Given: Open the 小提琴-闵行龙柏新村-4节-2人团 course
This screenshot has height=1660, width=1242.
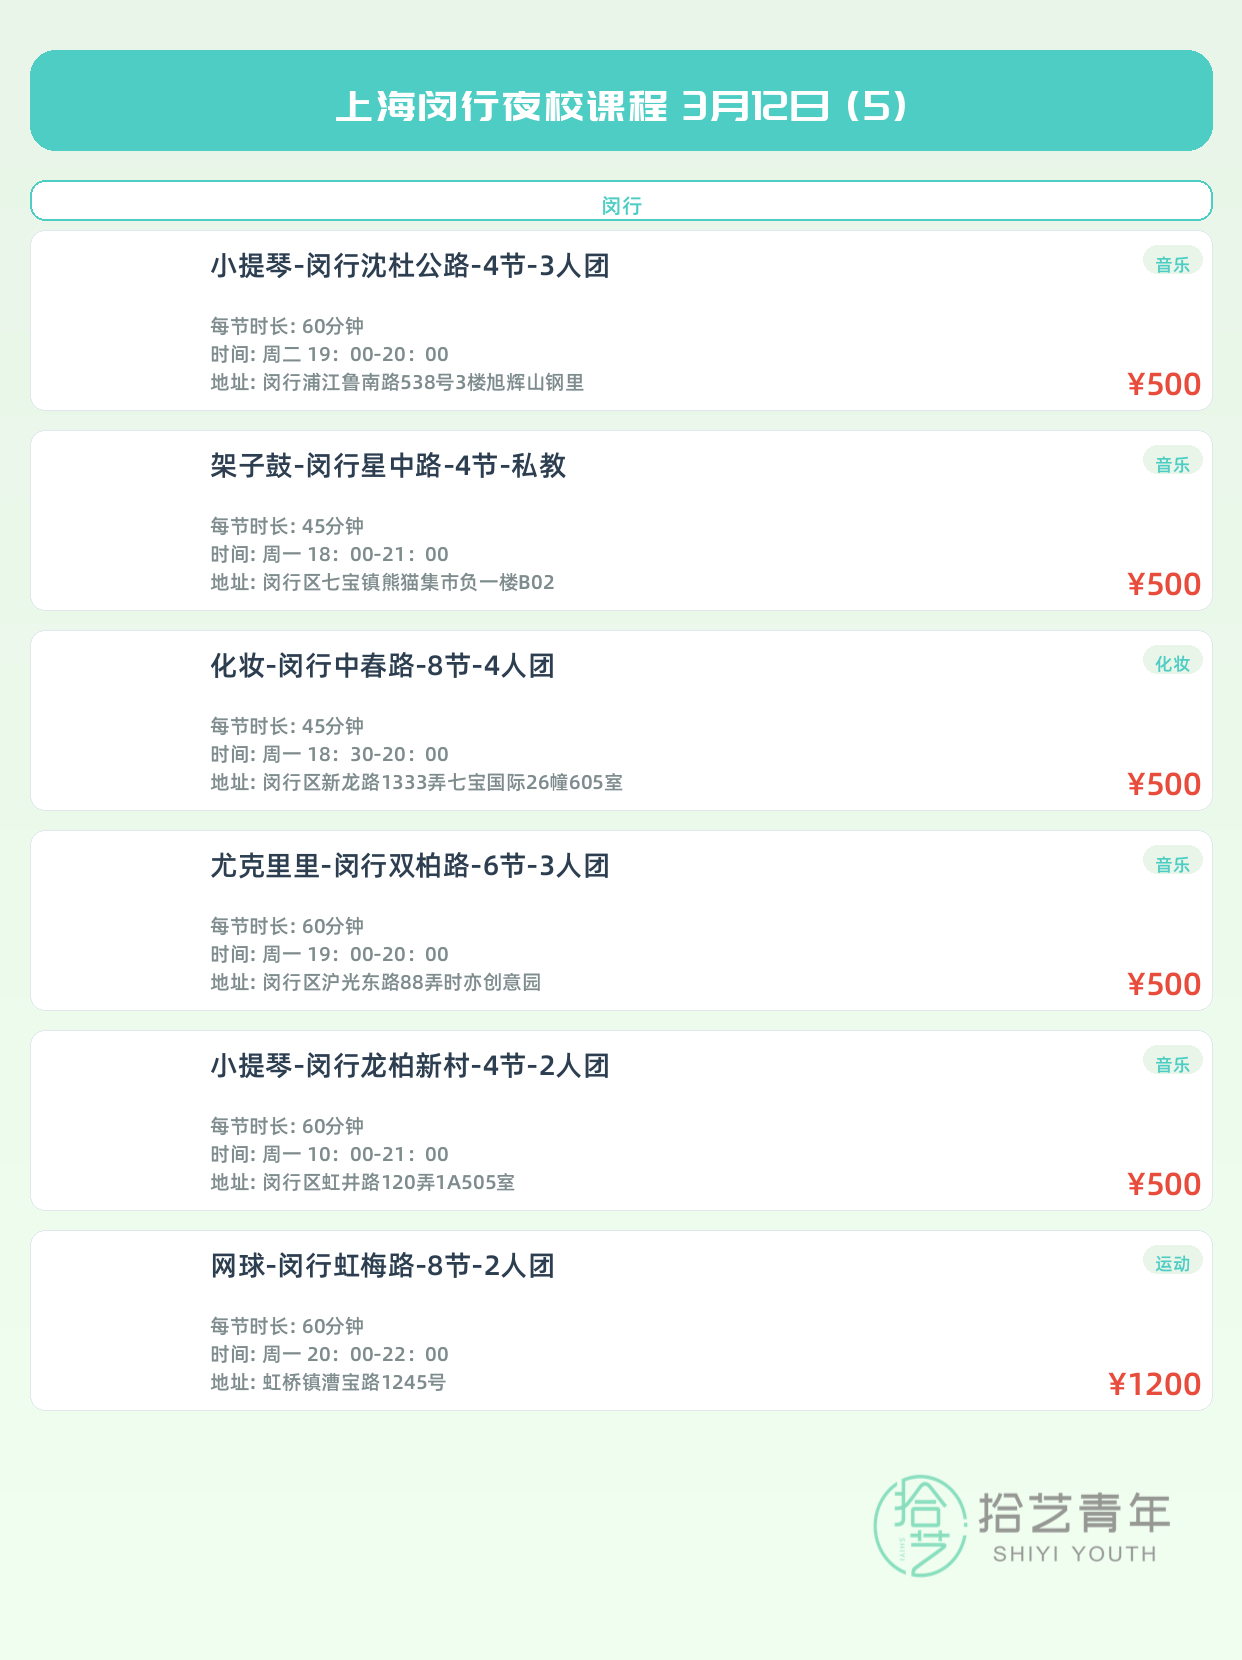Looking at the screenshot, I should pyautogui.click(x=410, y=1066).
